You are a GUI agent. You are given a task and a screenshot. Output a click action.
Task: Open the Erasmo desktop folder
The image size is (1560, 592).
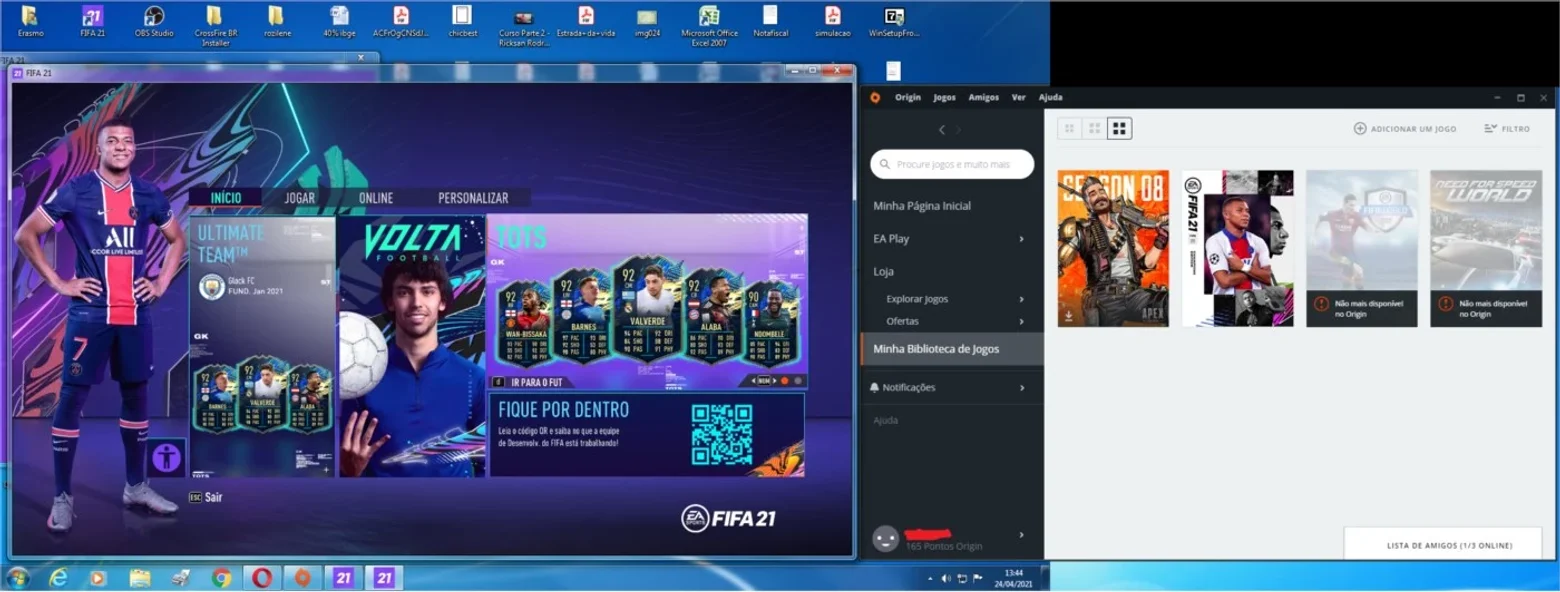(30, 21)
